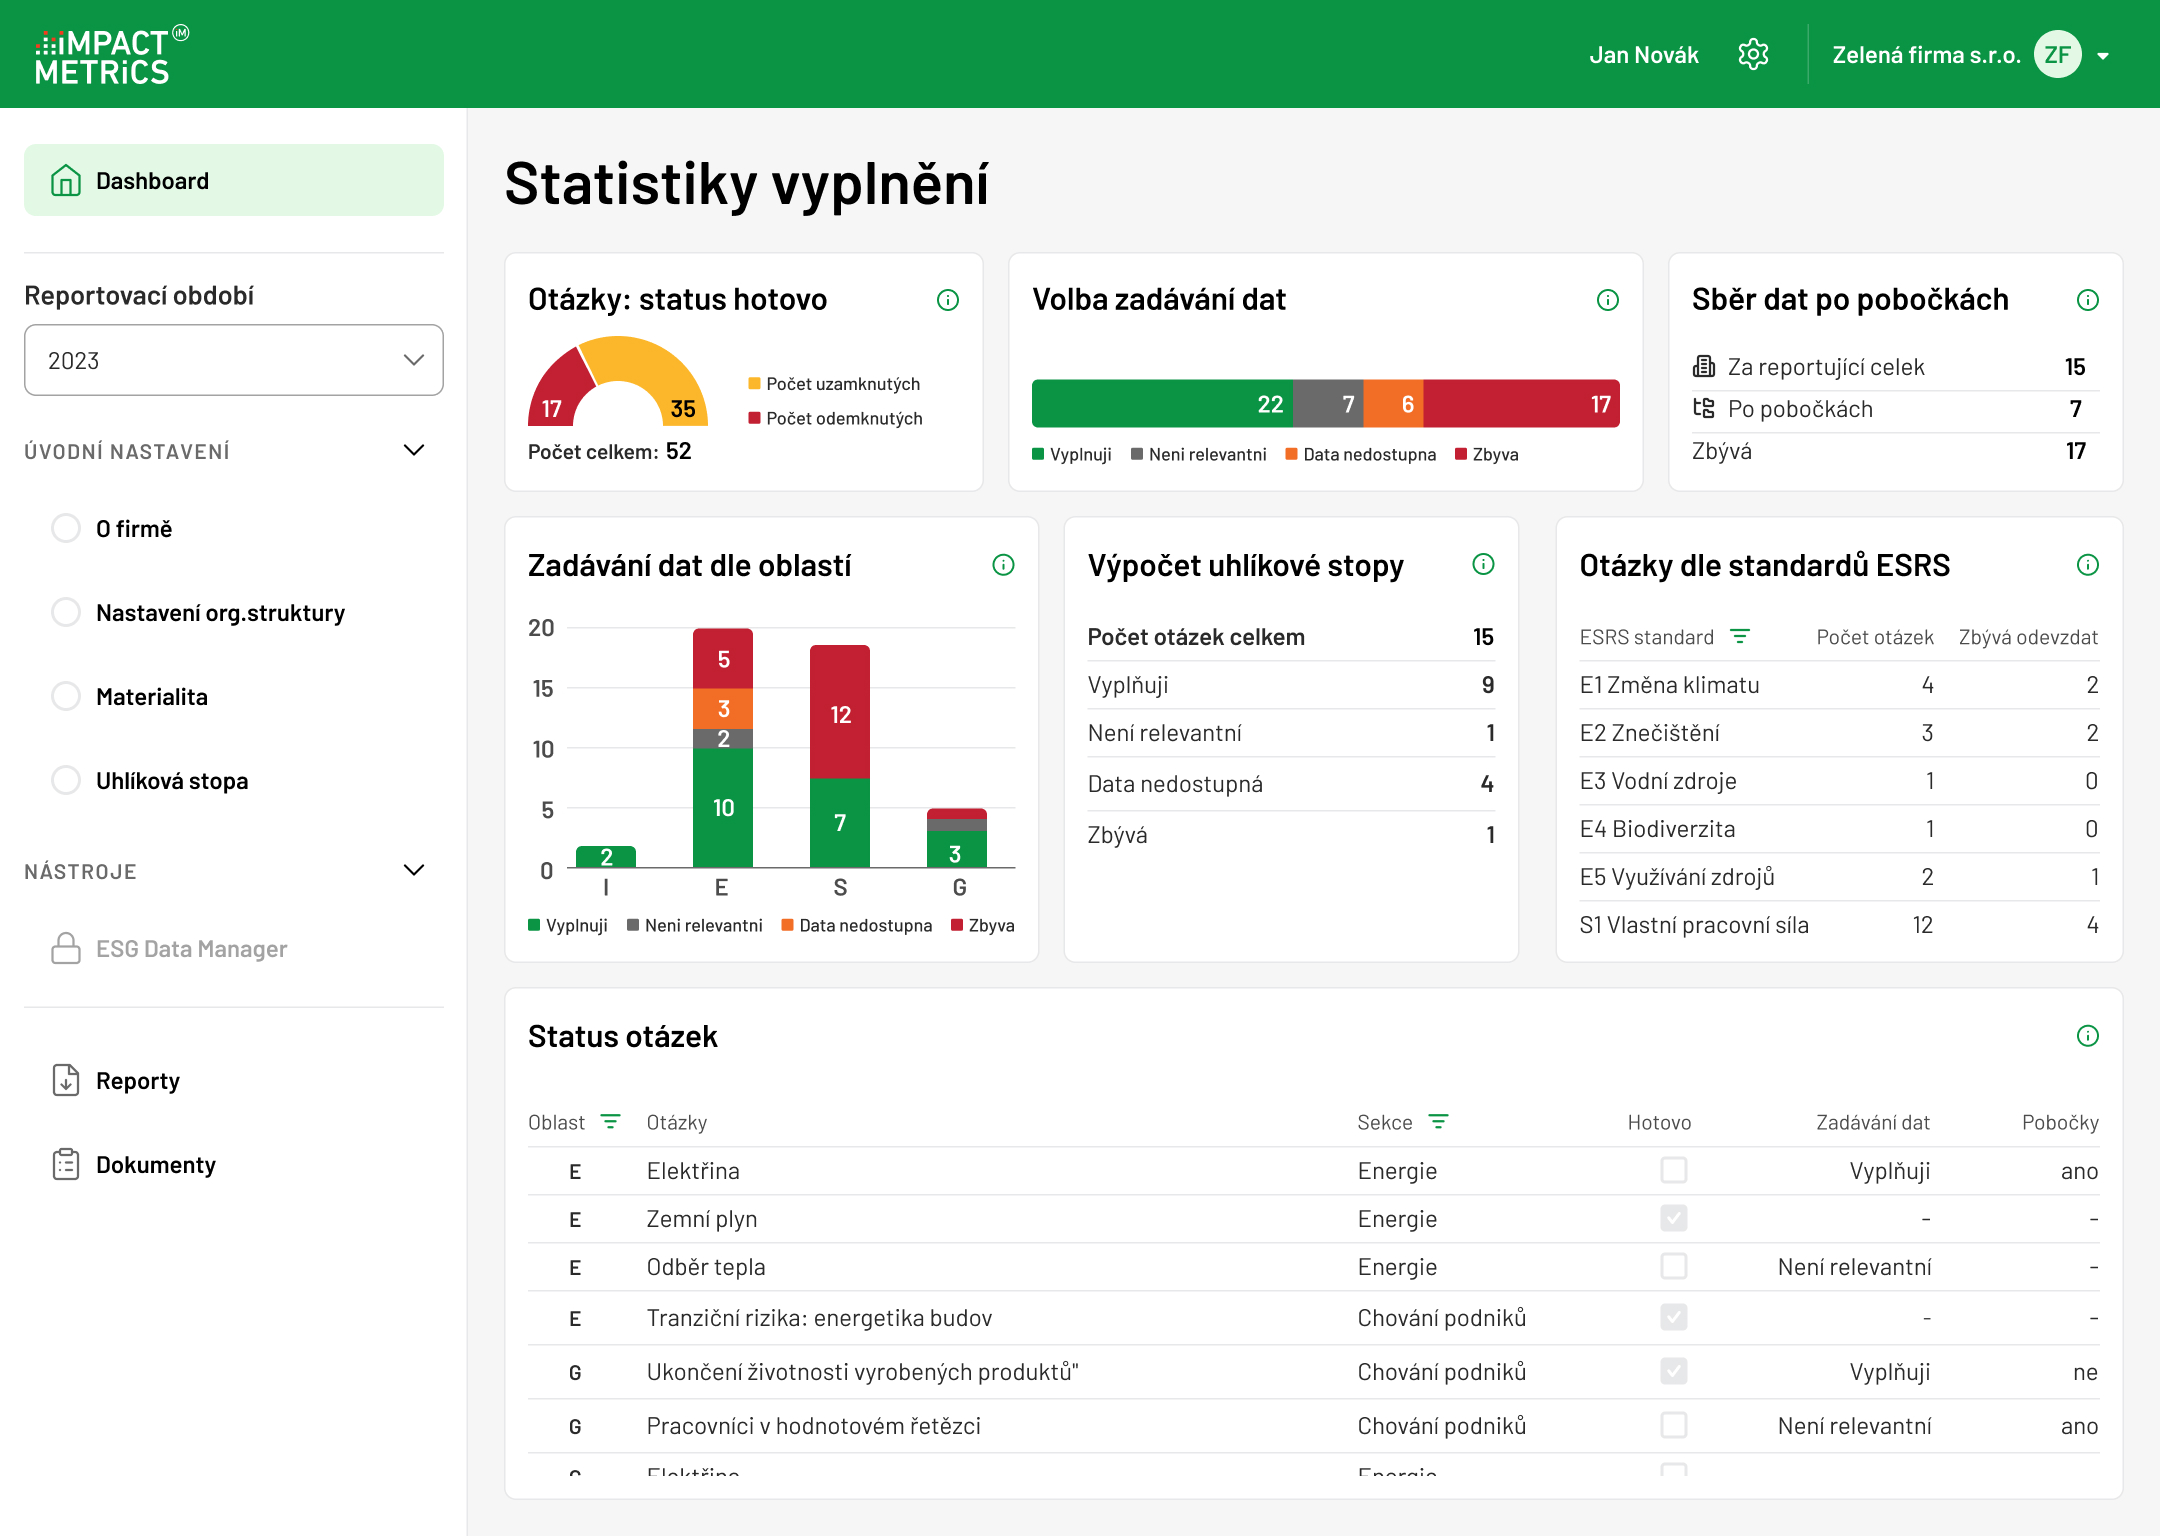This screenshot has height=1536, width=2160.
Task: Click the Jan Novák user name
Action: point(1644,54)
